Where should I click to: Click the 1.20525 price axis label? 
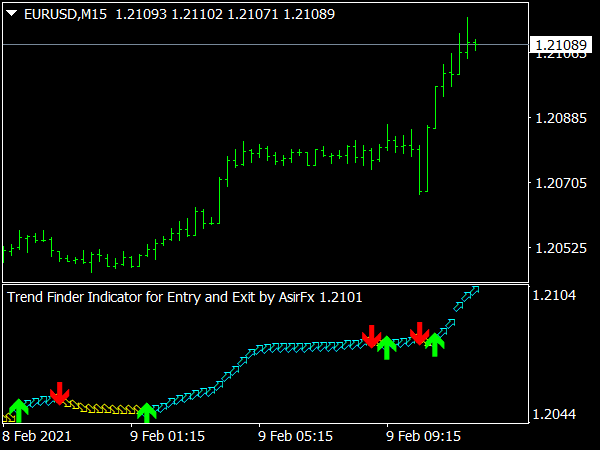[561, 248]
